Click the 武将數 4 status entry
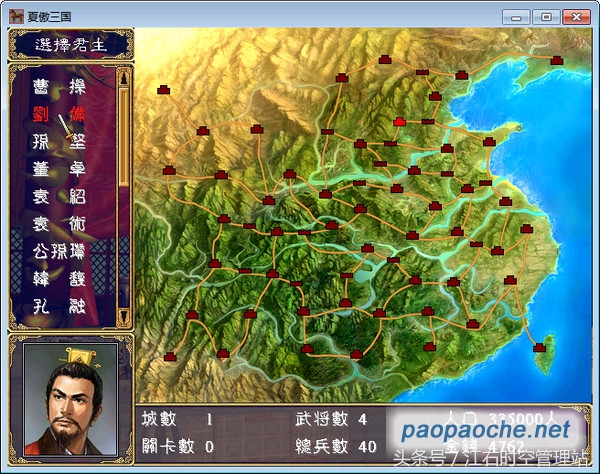 (x=331, y=419)
